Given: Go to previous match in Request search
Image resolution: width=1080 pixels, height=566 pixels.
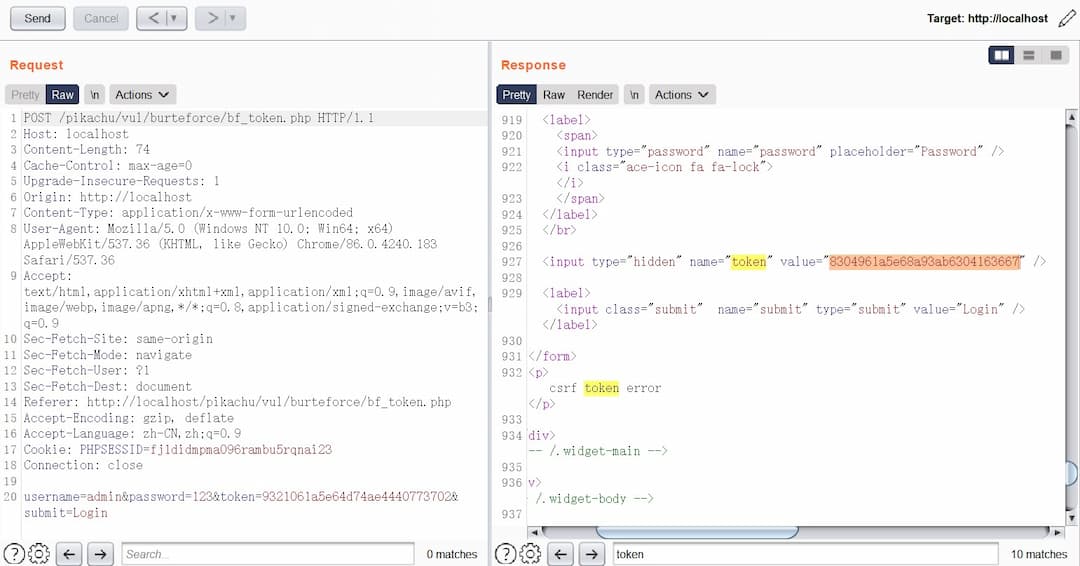Looking at the screenshot, I should [x=69, y=554].
